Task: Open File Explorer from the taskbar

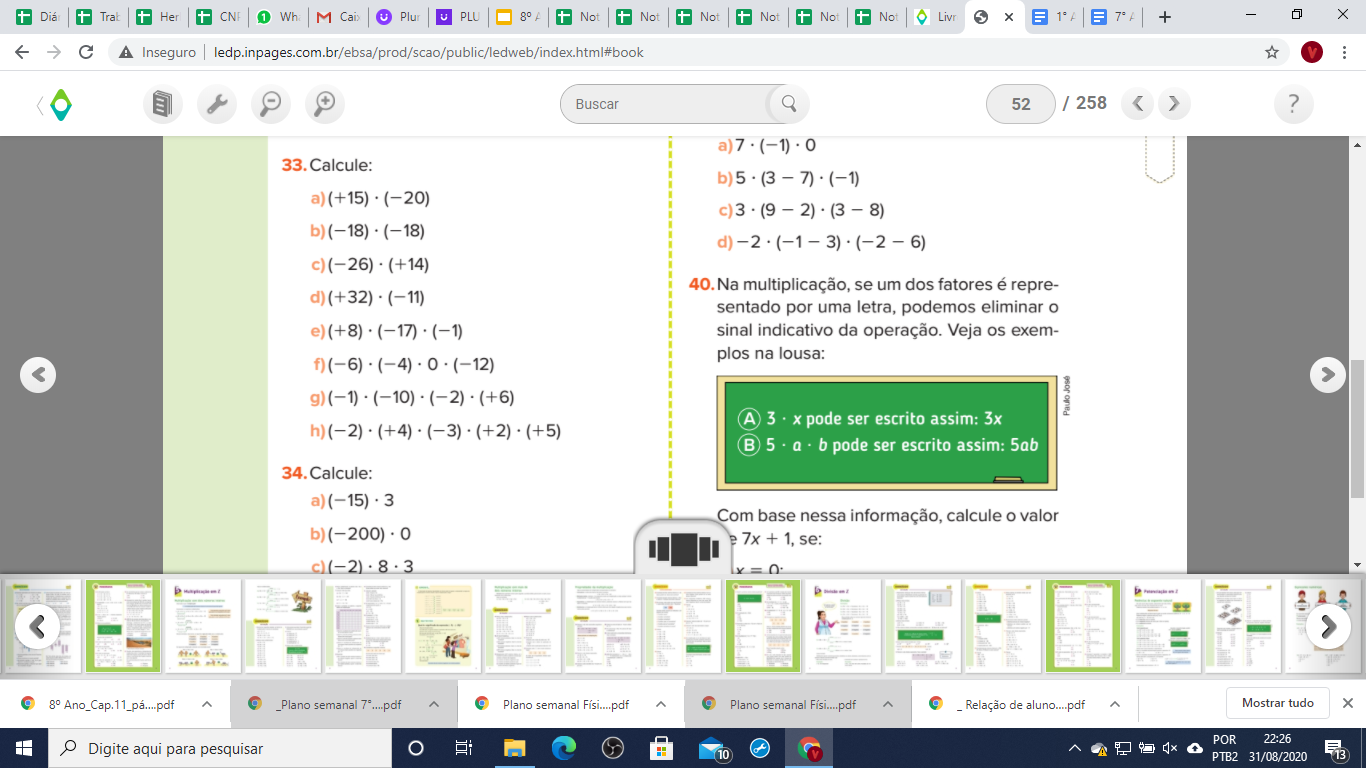Action: [x=514, y=748]
